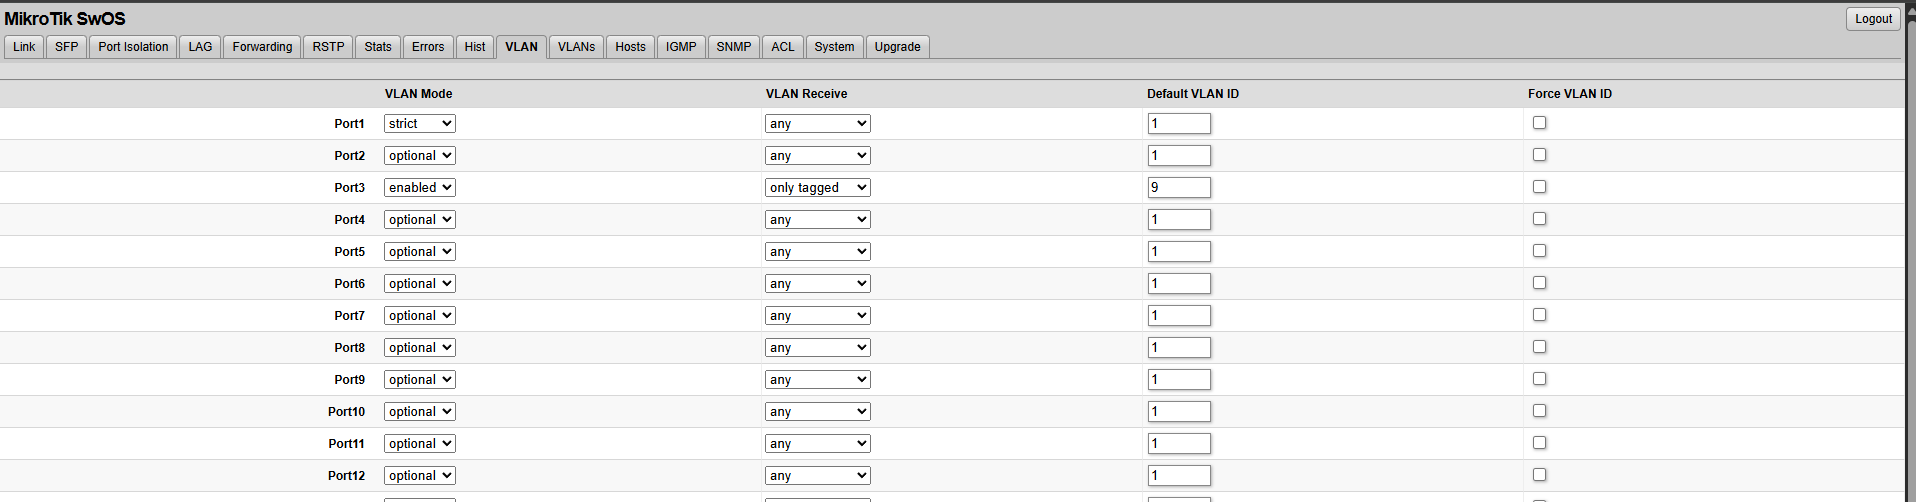1916x502 pixels.
Task: Expand VLAN Receive dropdown for Port9
Action: tap(818, 380)
